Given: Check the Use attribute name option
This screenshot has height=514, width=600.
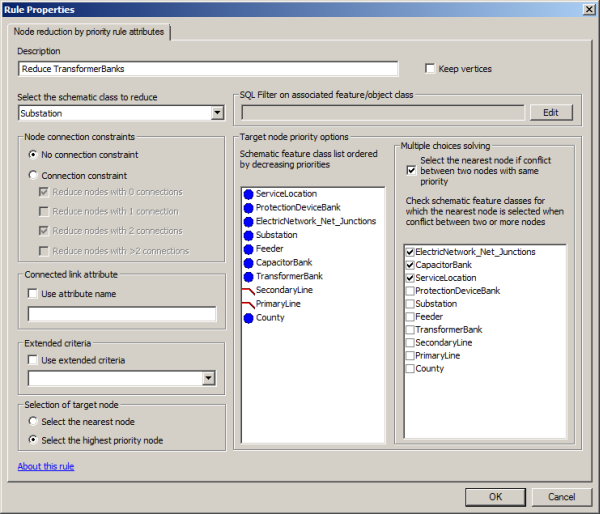Looking at the screenshot, I should click(33, 292).
